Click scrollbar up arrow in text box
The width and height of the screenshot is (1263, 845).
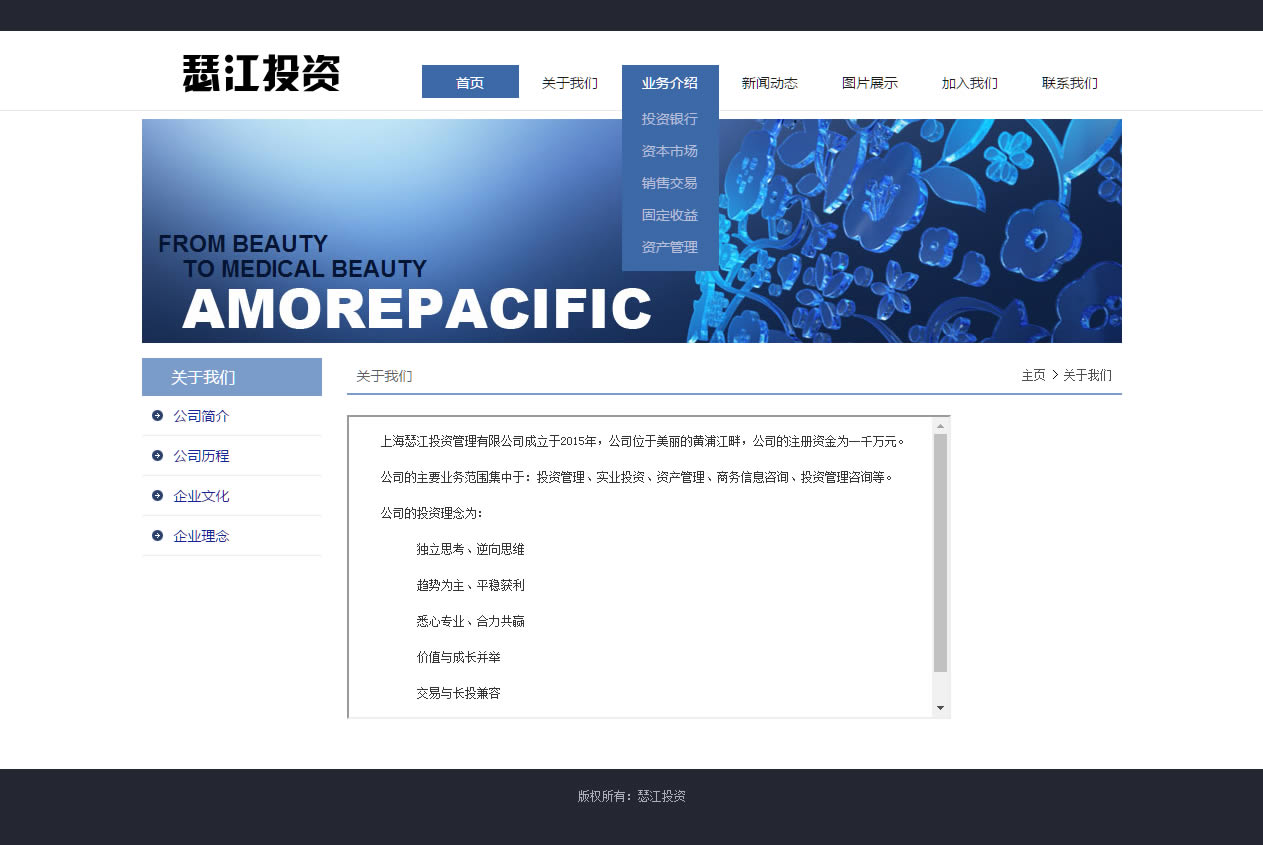[940, 426]
